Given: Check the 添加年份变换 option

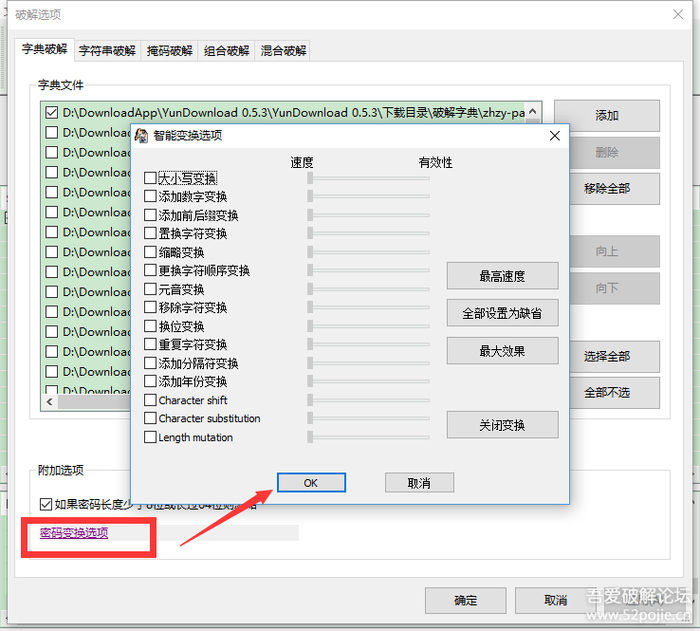Looking at the screenshot, I should point(150,381).
